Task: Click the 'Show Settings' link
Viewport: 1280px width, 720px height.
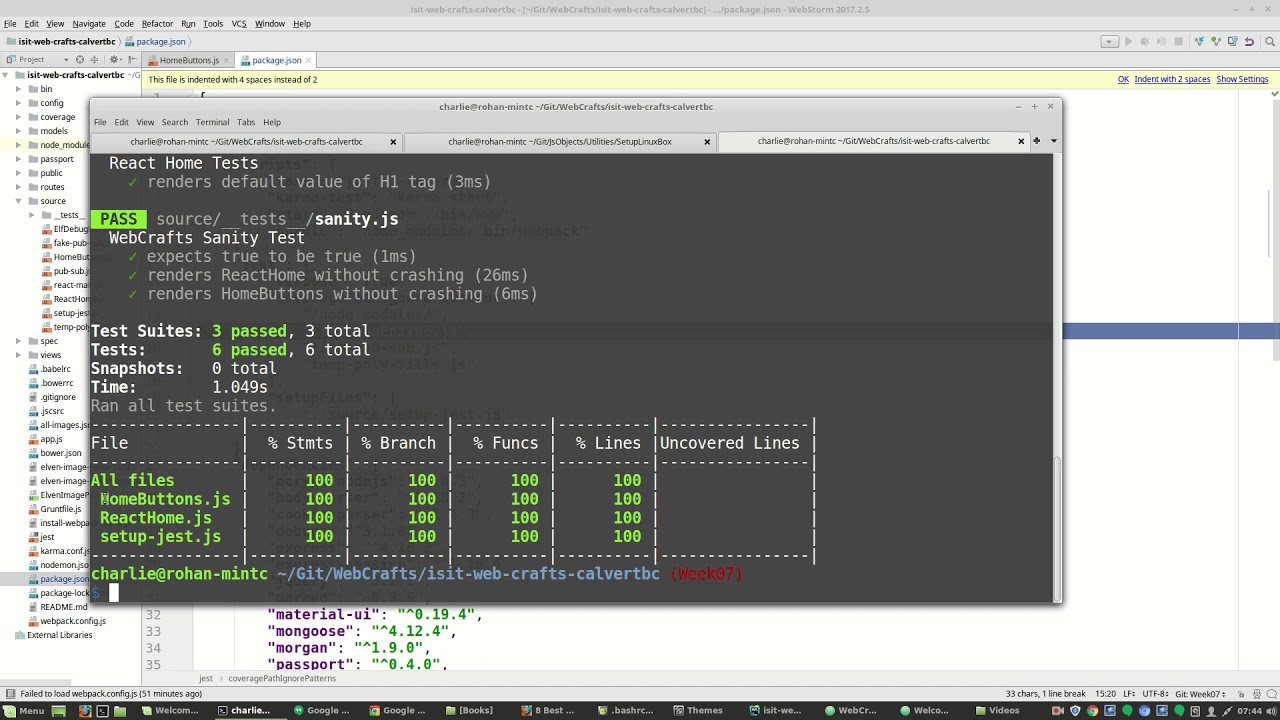Action: point(1242,79)
